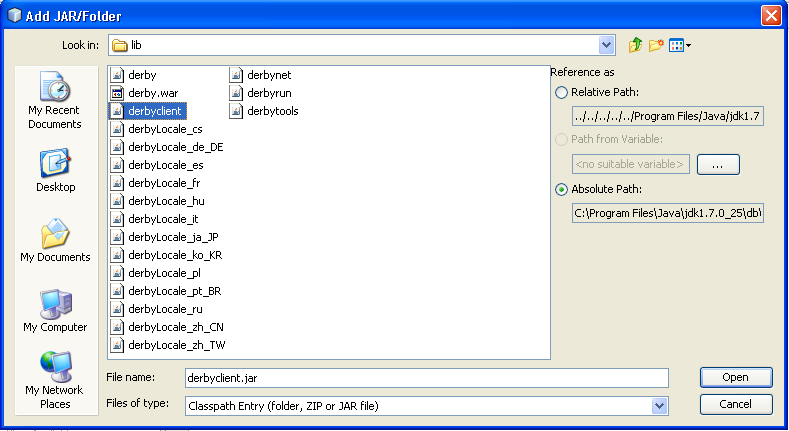789x431 pixels.
Task: Click the Relative Path text field
Action: click(x=668, y=116)
